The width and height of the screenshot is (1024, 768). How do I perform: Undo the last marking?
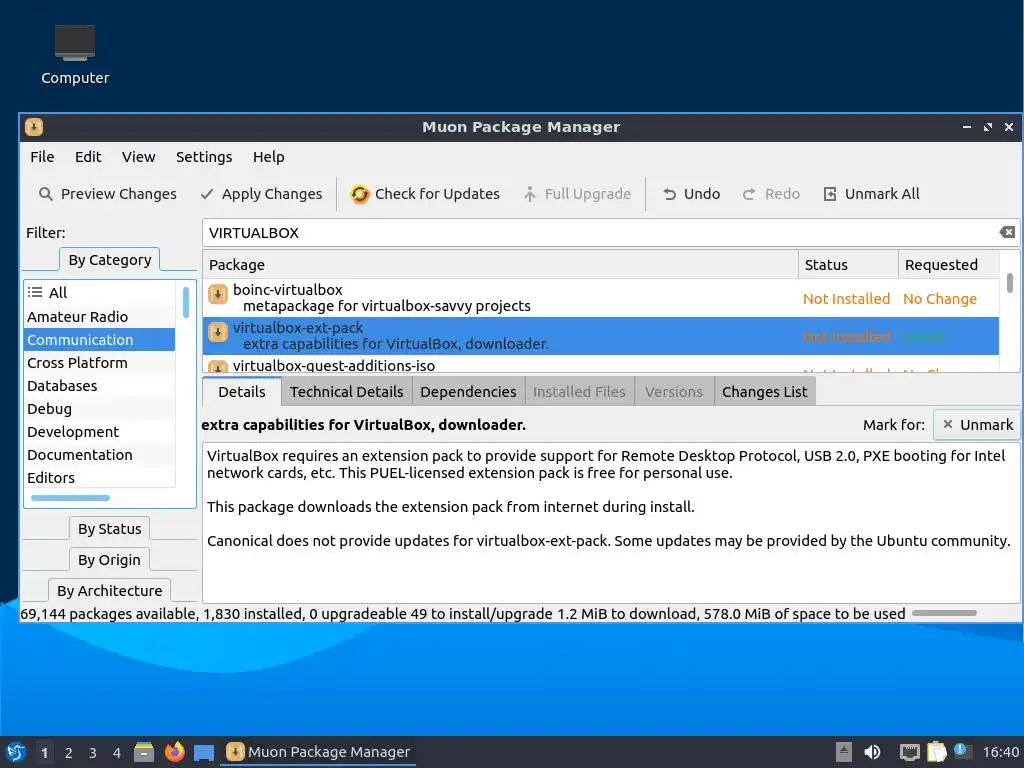[x=692, y=194]
